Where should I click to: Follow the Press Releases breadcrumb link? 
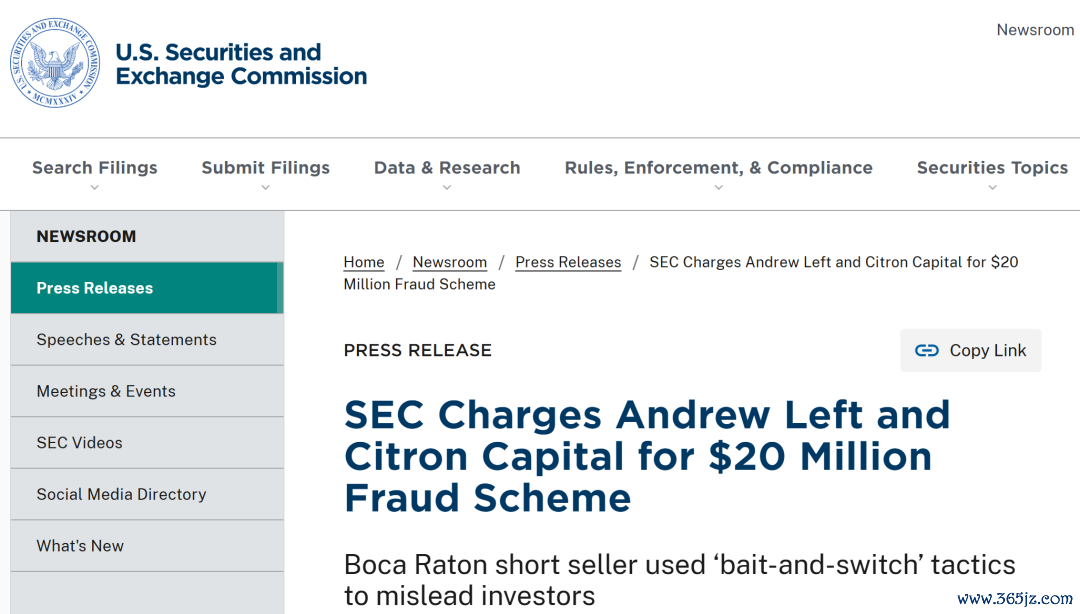pos(568,263)
